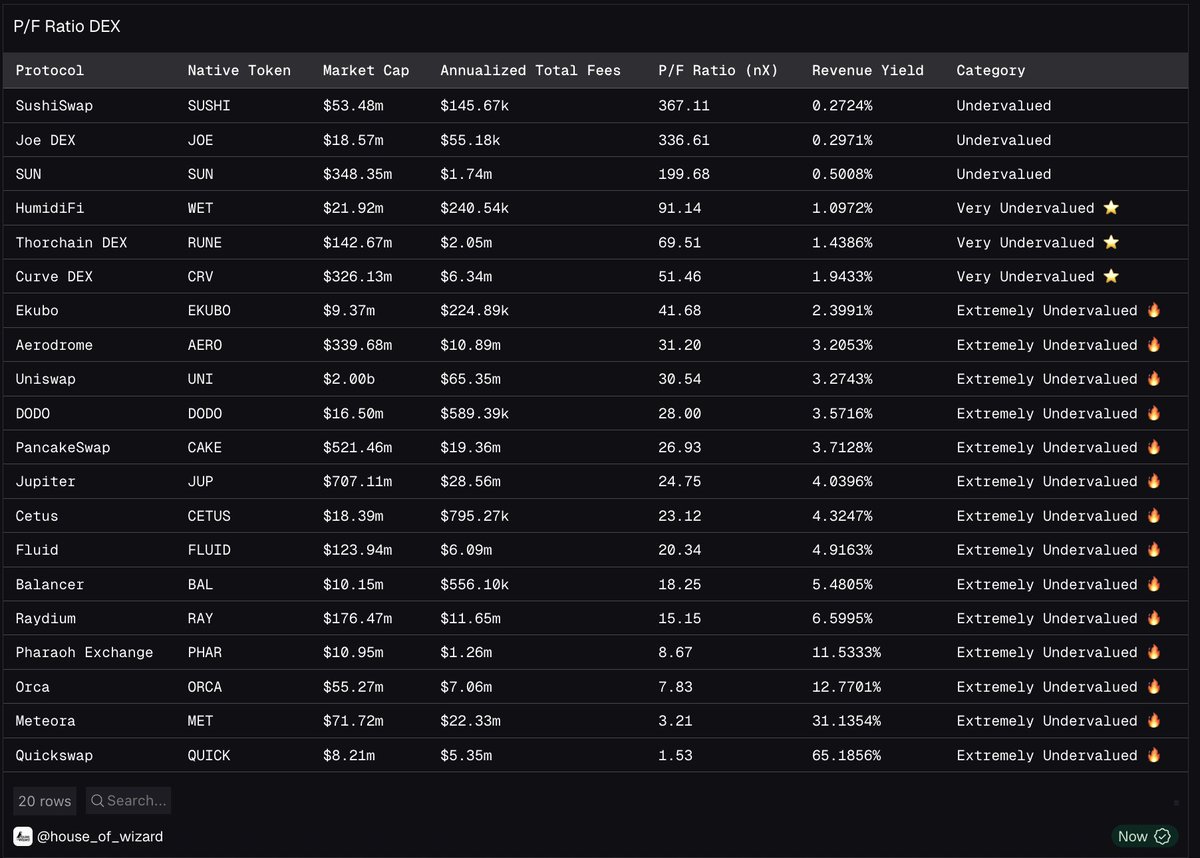Sort by P/F Ratio (nX) header
The width and height of the screenshot is (1200, 858).
718,71
